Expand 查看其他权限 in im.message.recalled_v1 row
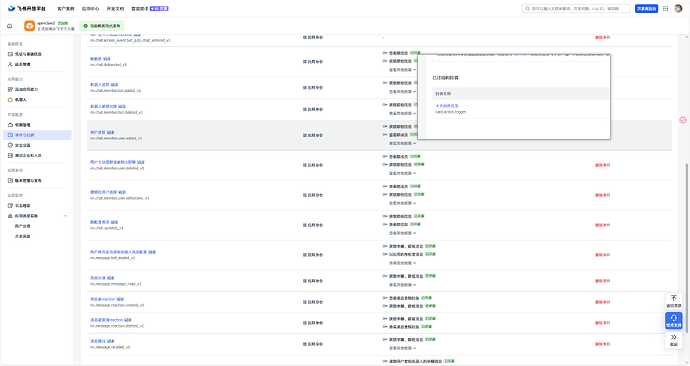Screen dimensions: 690x366 pos(402,348)
